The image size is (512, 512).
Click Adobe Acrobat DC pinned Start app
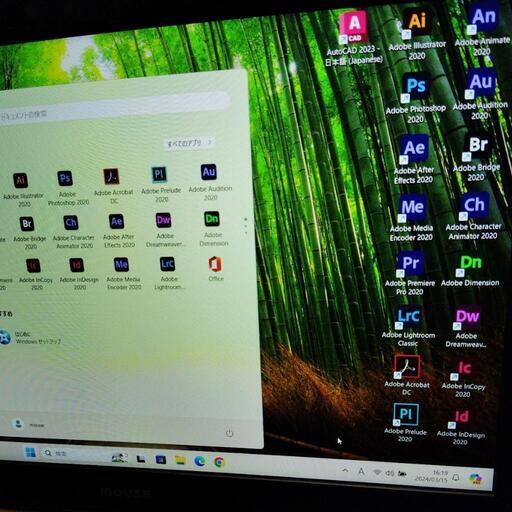pos(113,186)
